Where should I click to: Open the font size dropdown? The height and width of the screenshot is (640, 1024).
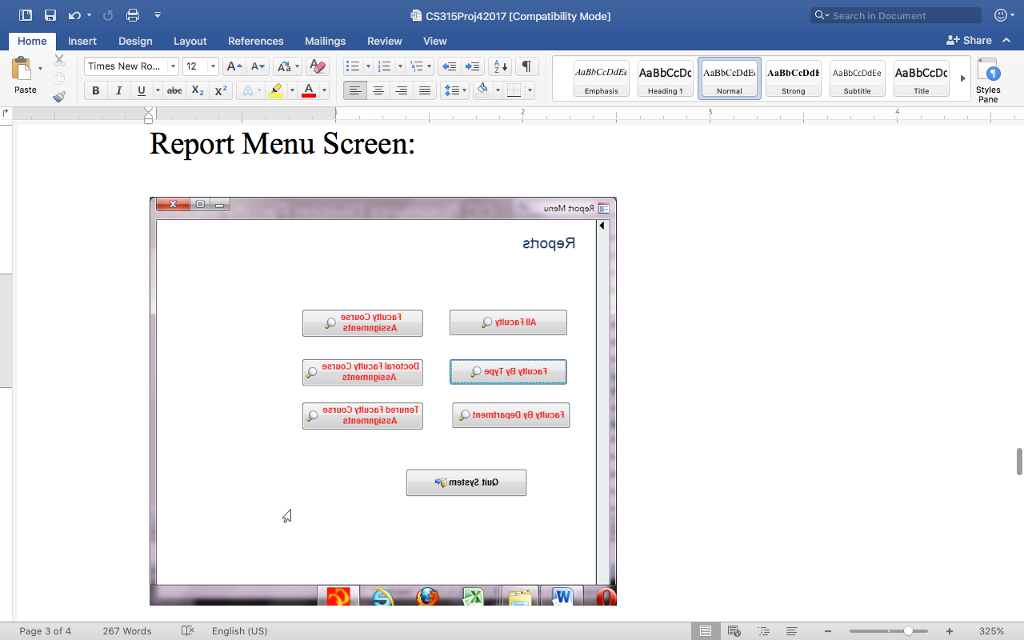(213, 66)
